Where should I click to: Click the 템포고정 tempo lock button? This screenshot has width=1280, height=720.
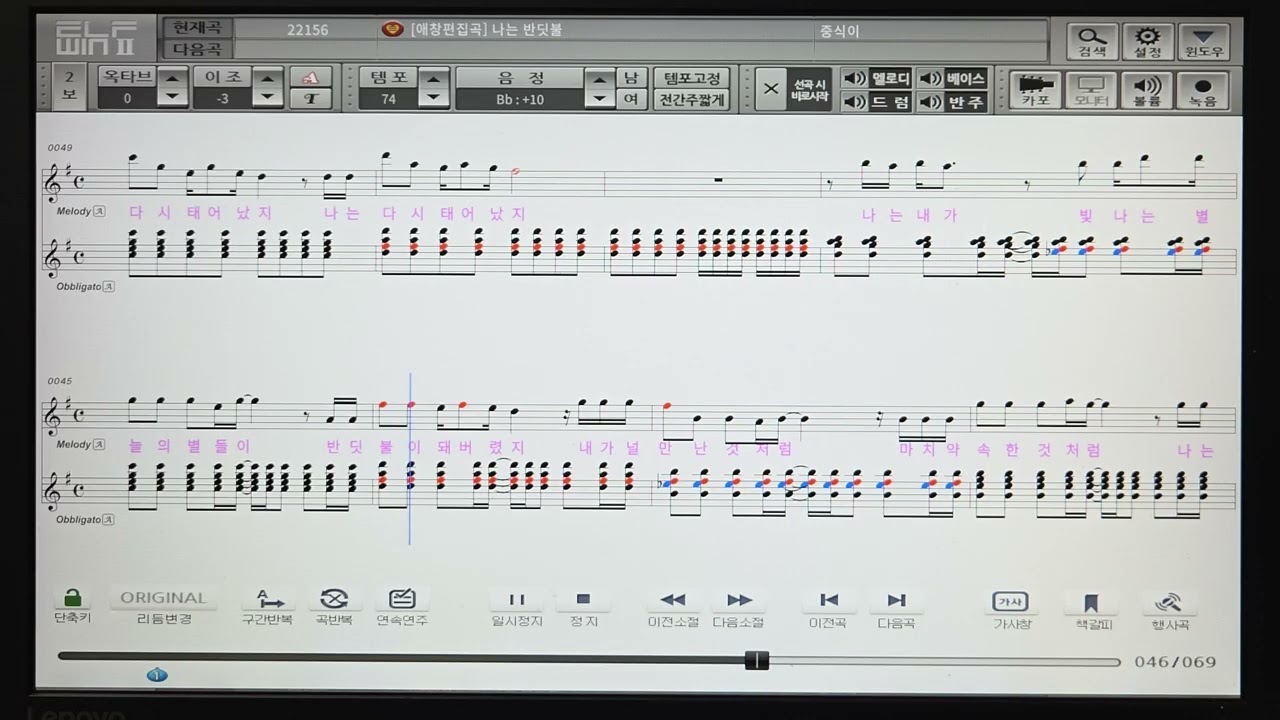coord(691,77)
